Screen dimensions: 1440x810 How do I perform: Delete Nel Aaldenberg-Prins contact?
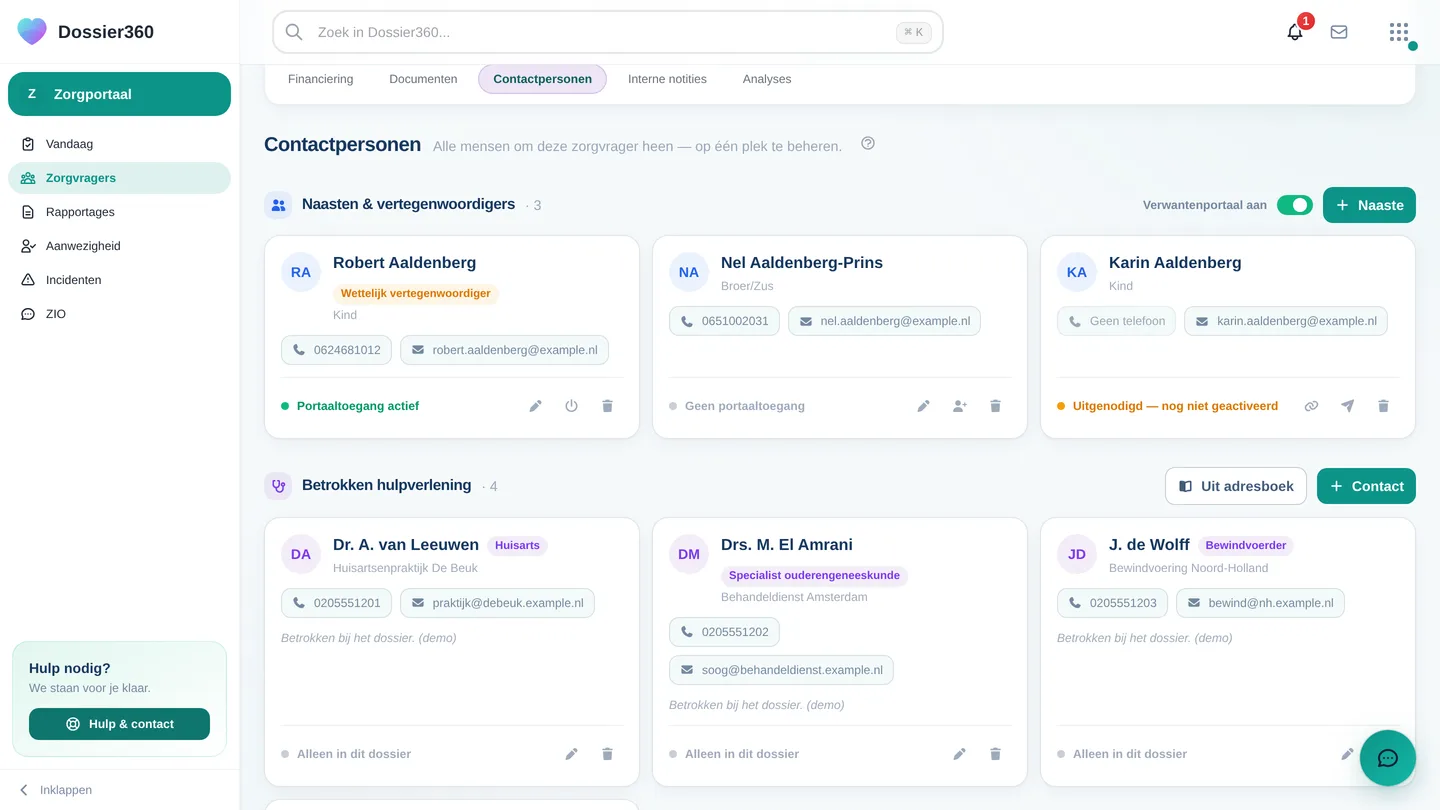click(x=995, y=406)
